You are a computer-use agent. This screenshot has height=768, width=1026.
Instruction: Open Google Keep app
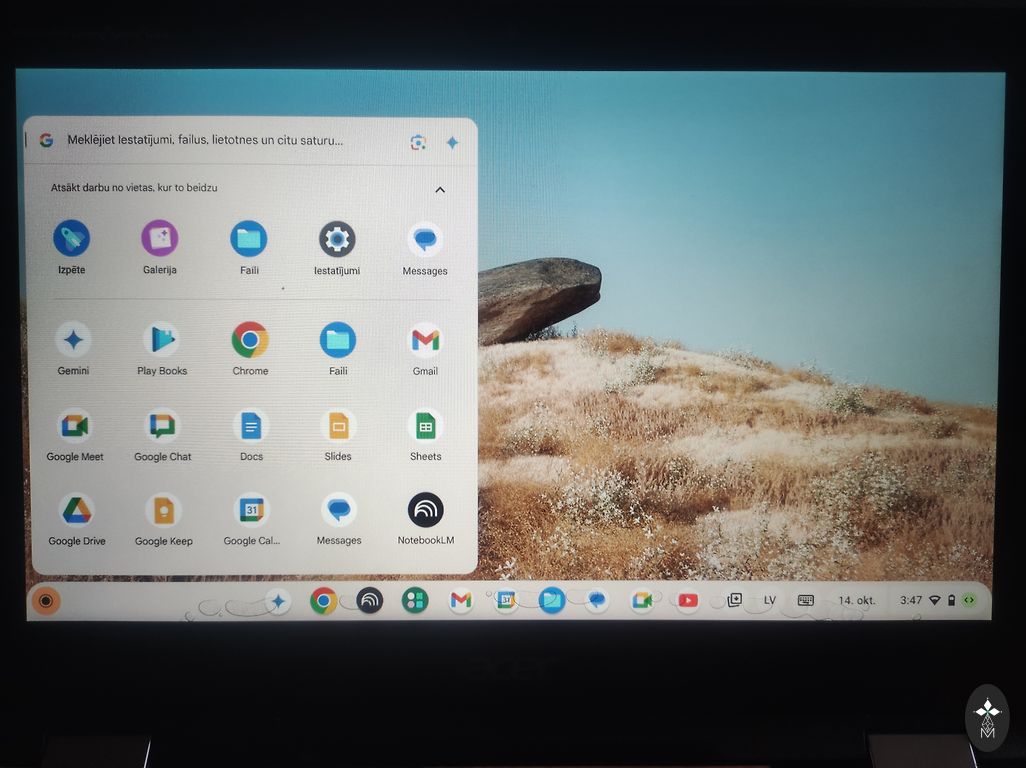(163, 511)
